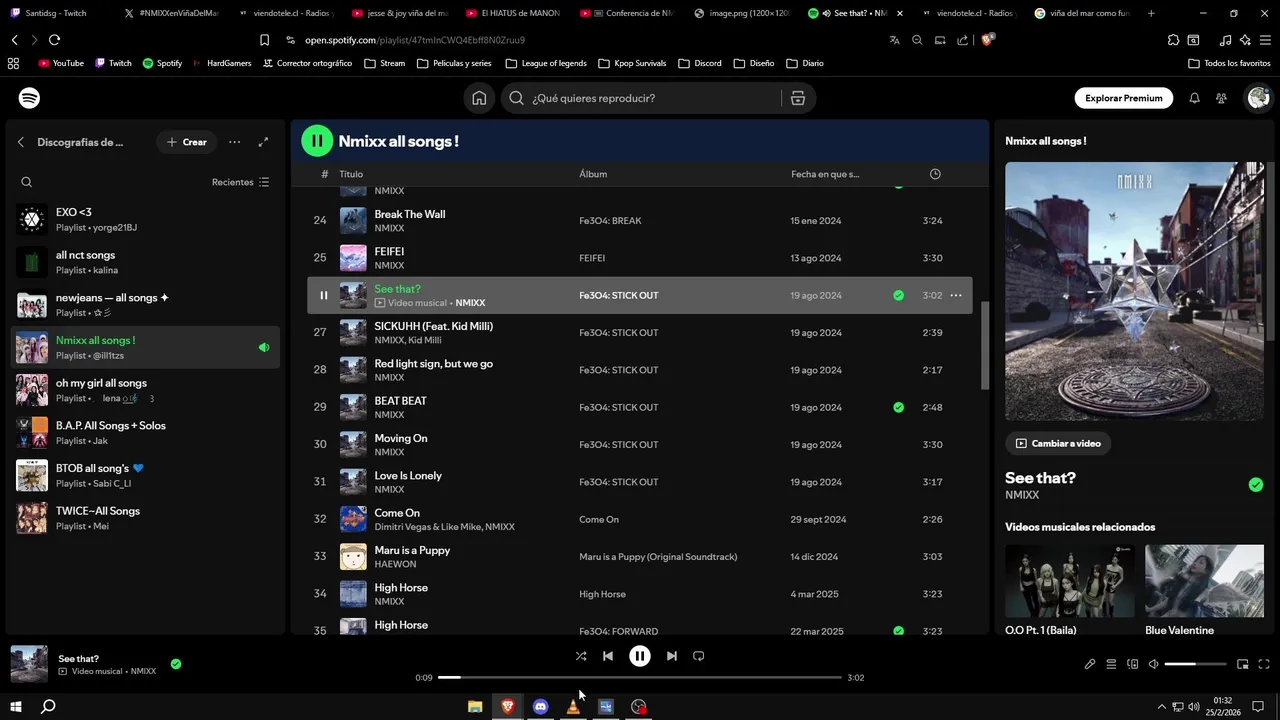This screenshot has width=1280, height=720.
Task: Open the user profile avatar
Action: [x=1257, y=98]
